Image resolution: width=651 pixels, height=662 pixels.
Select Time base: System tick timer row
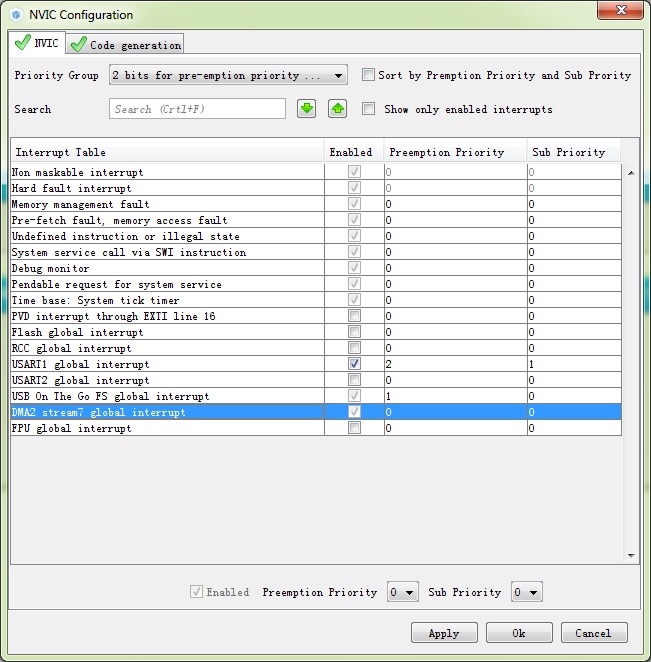coord(316,300)
